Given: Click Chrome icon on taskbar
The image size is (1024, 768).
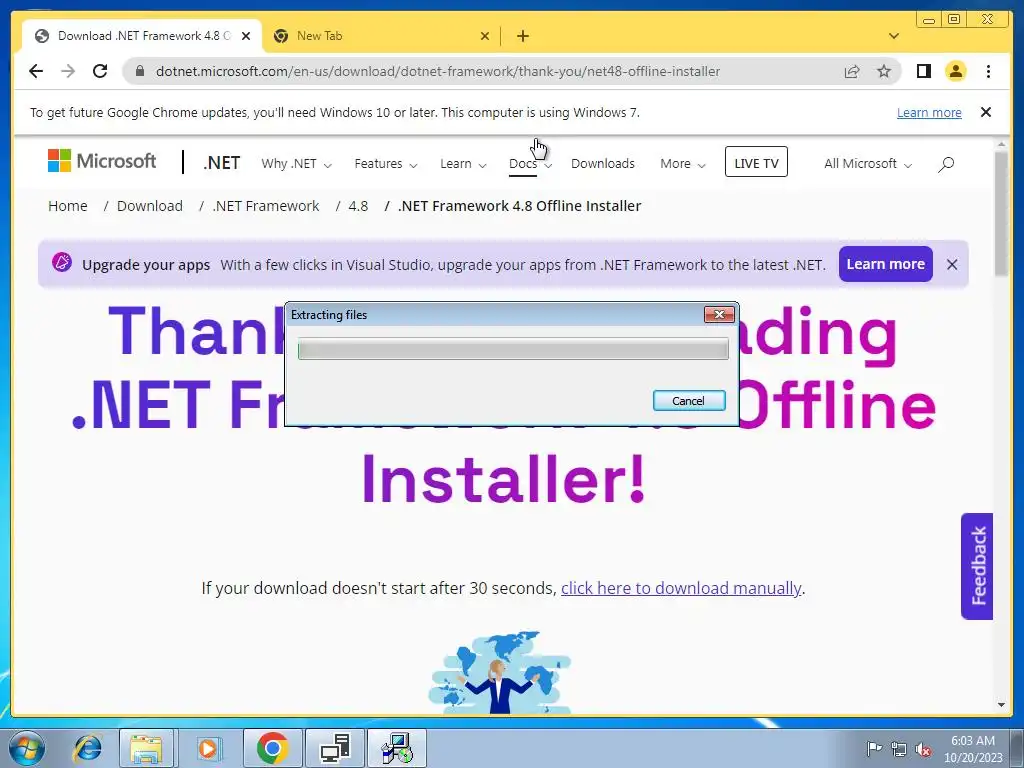Looking at the screenshot, I should [272, 748].
